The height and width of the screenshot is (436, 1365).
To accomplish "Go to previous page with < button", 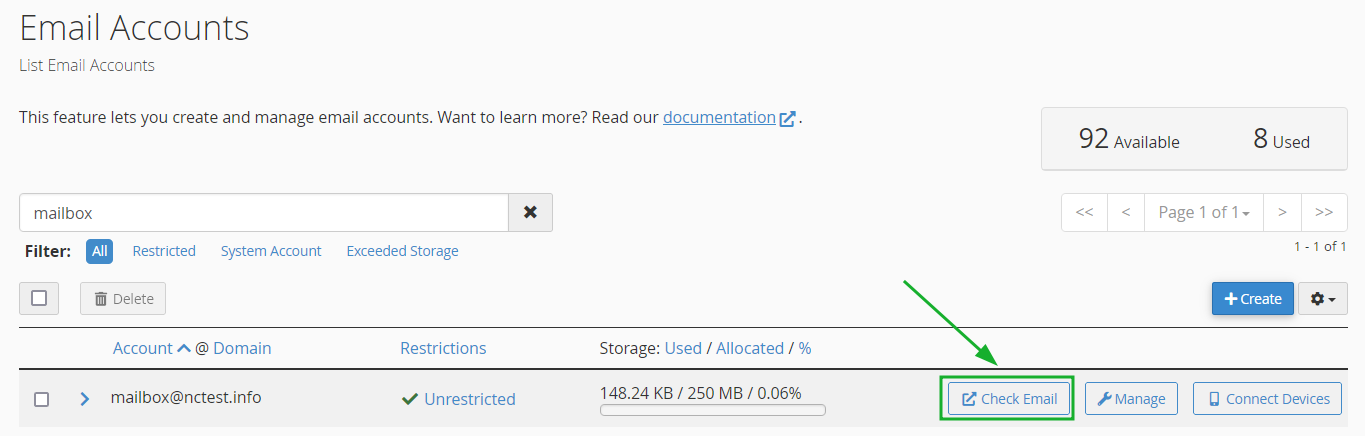I will [1125, 212].
